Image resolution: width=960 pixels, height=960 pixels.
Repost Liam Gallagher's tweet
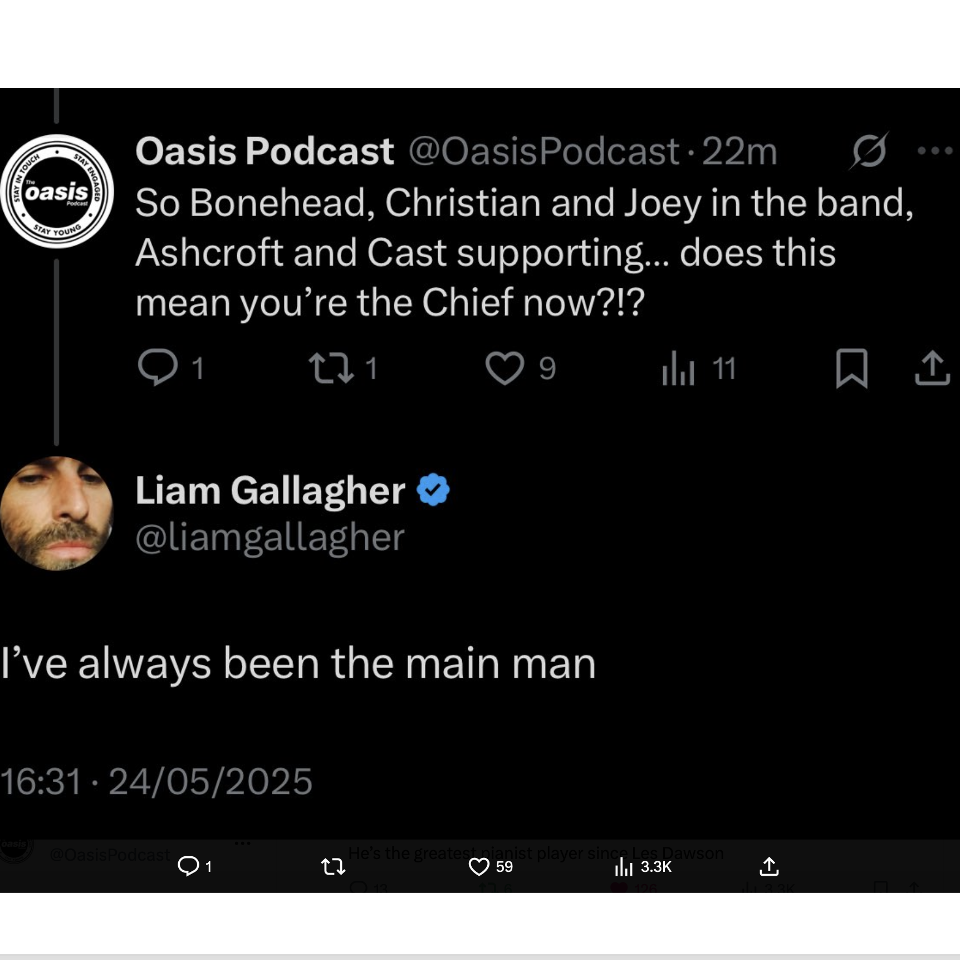[333, 867]
